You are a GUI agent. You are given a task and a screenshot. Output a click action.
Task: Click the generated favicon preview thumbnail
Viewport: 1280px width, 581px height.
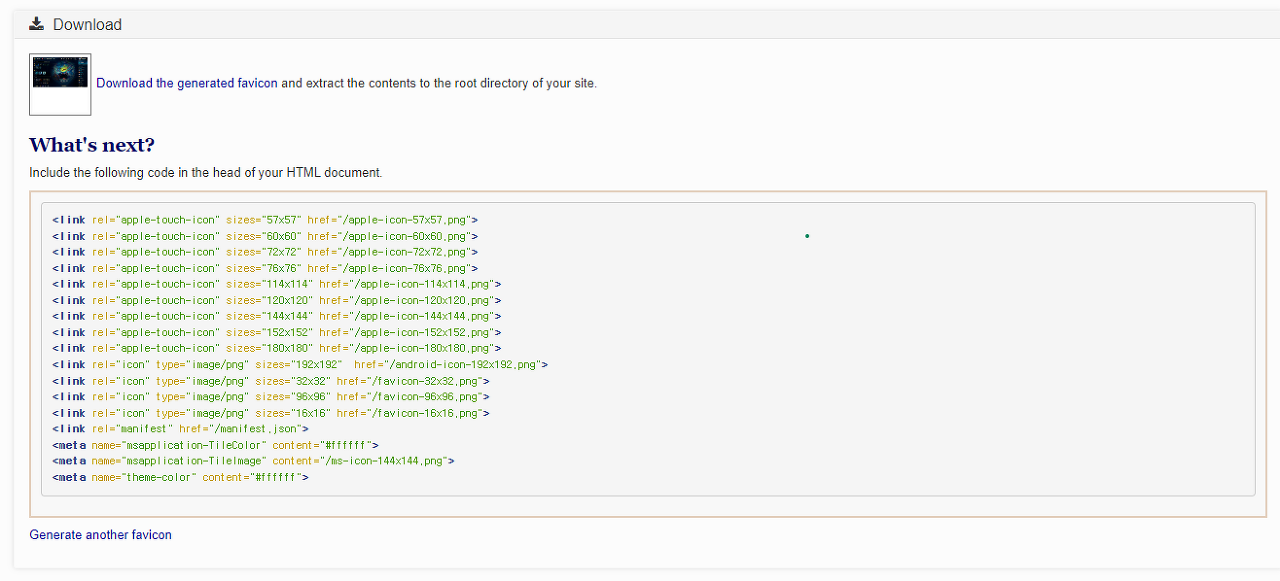click(x=60, y=84)
